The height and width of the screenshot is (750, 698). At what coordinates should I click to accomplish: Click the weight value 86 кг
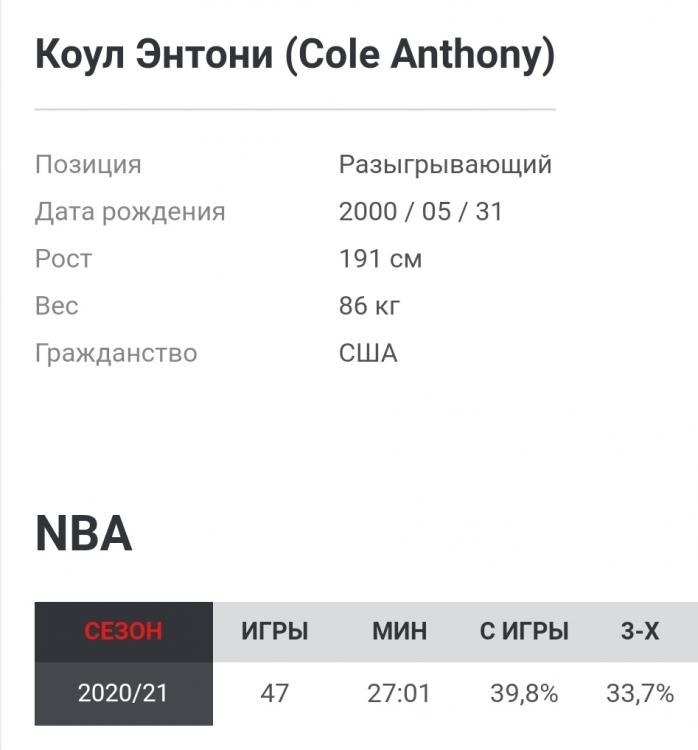369,306
